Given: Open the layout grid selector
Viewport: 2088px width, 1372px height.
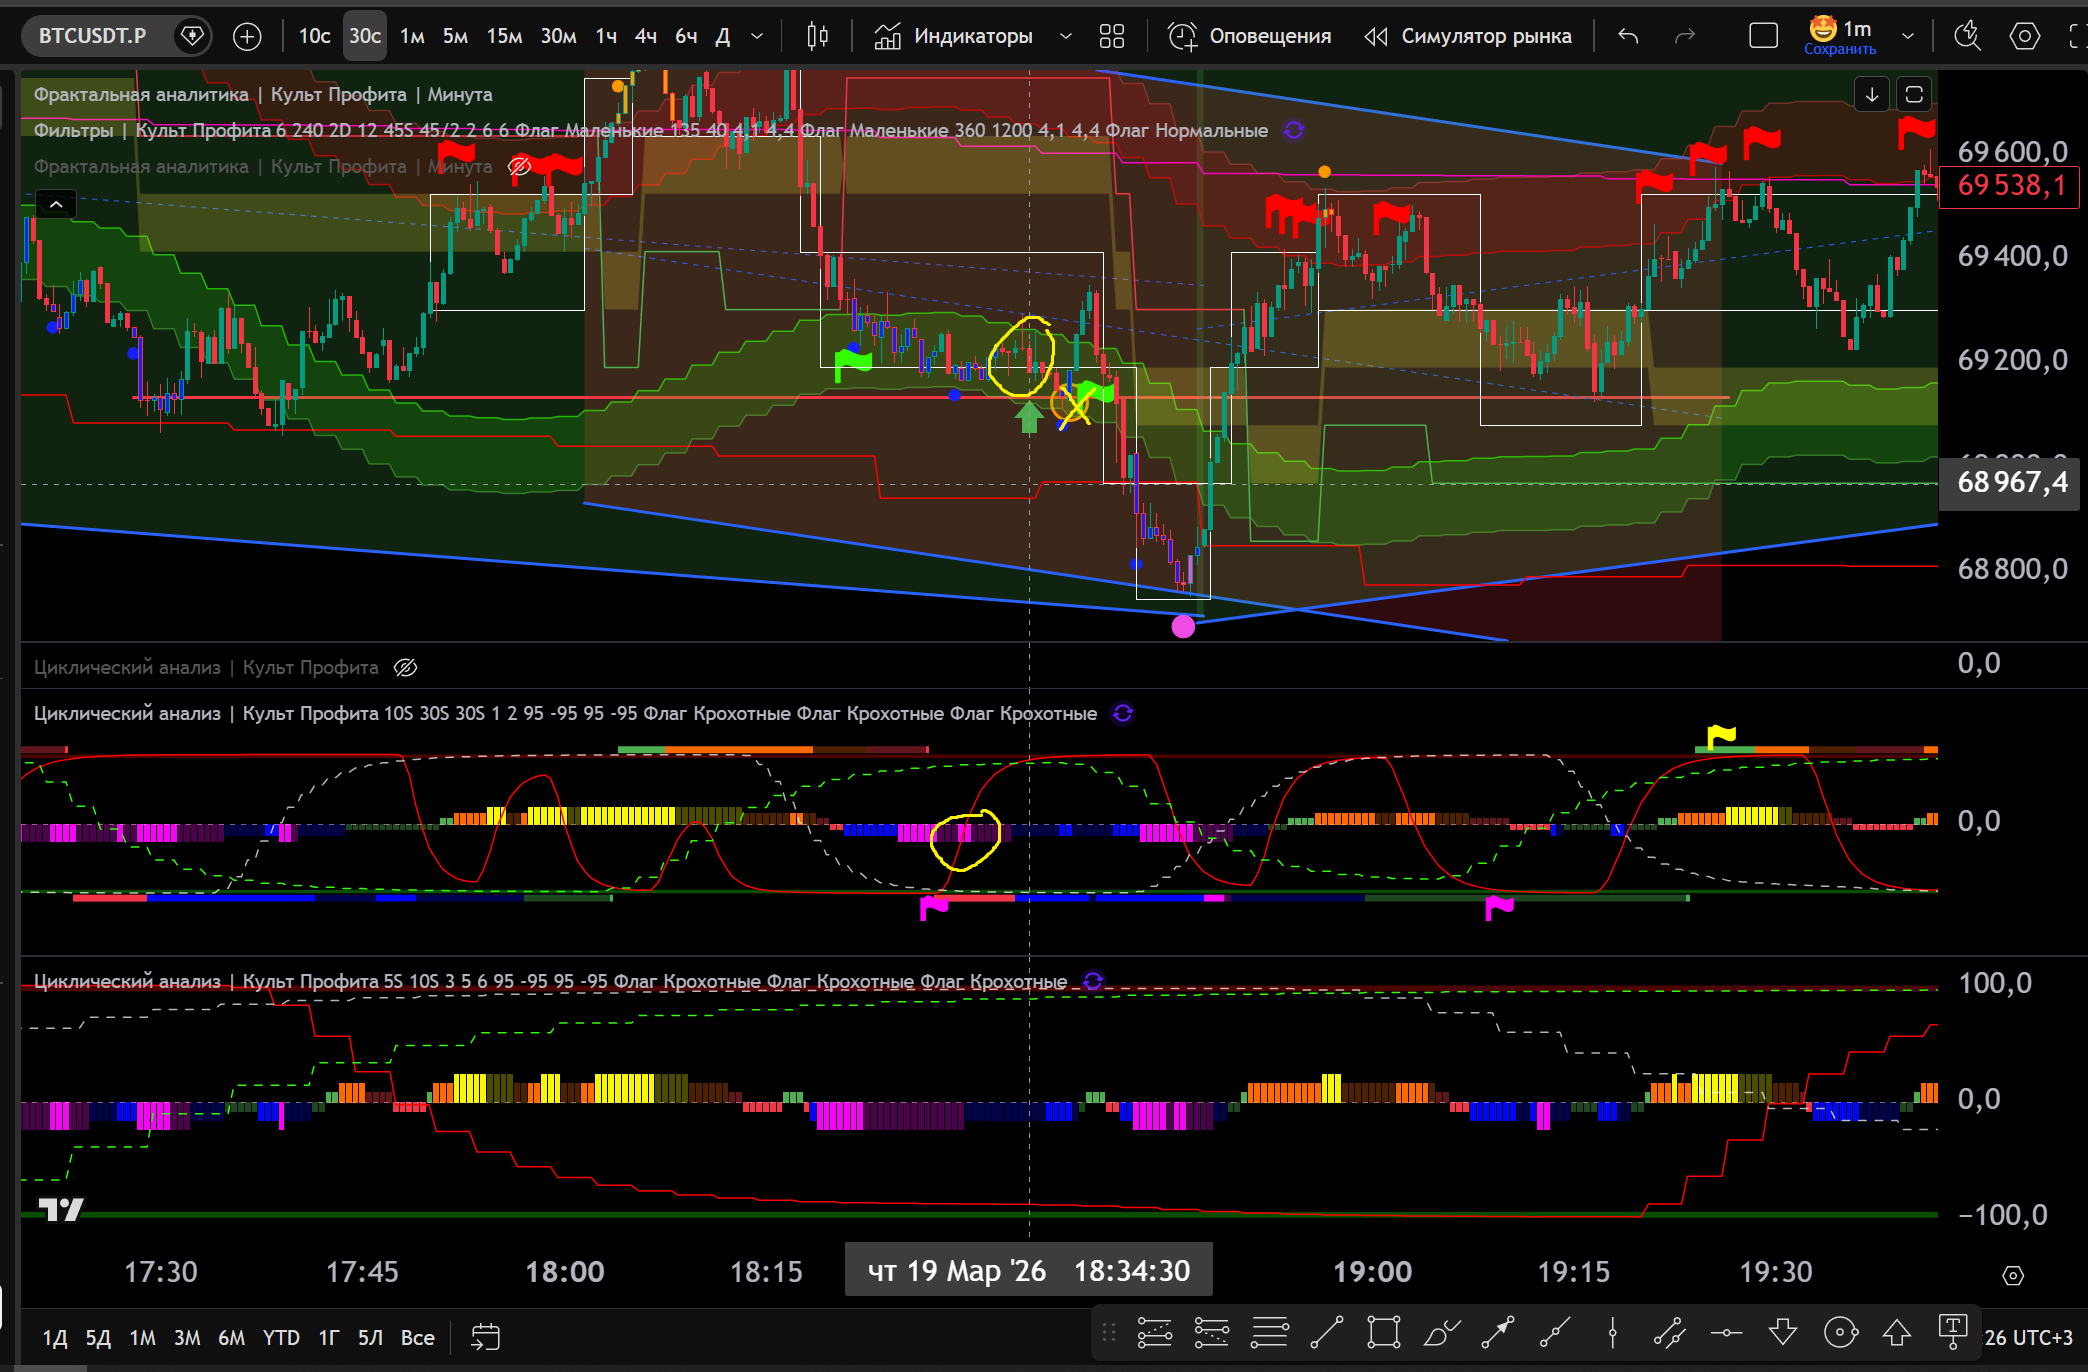Looking at the screenshot, I should [x=1112, y=37].
